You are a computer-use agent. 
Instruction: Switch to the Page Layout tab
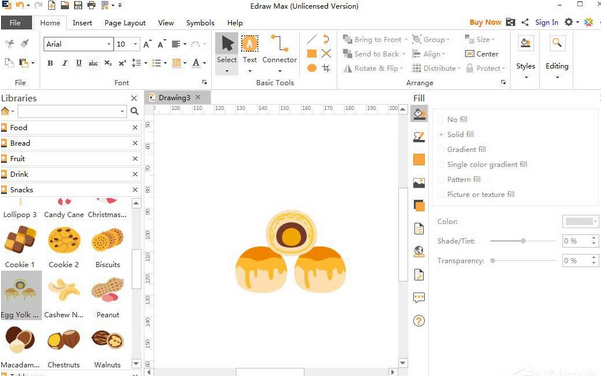[x=125, y=23]
